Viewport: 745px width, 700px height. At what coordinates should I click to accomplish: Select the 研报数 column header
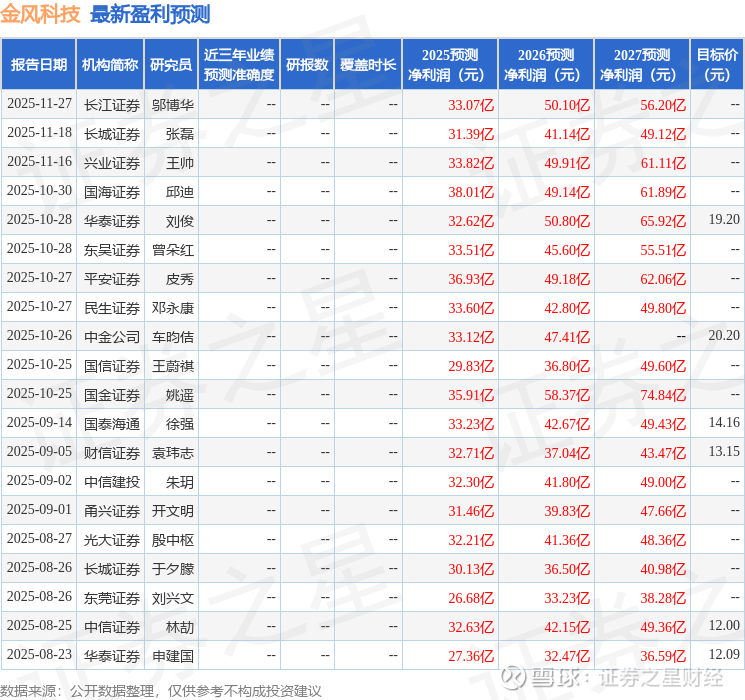(307, 65)
